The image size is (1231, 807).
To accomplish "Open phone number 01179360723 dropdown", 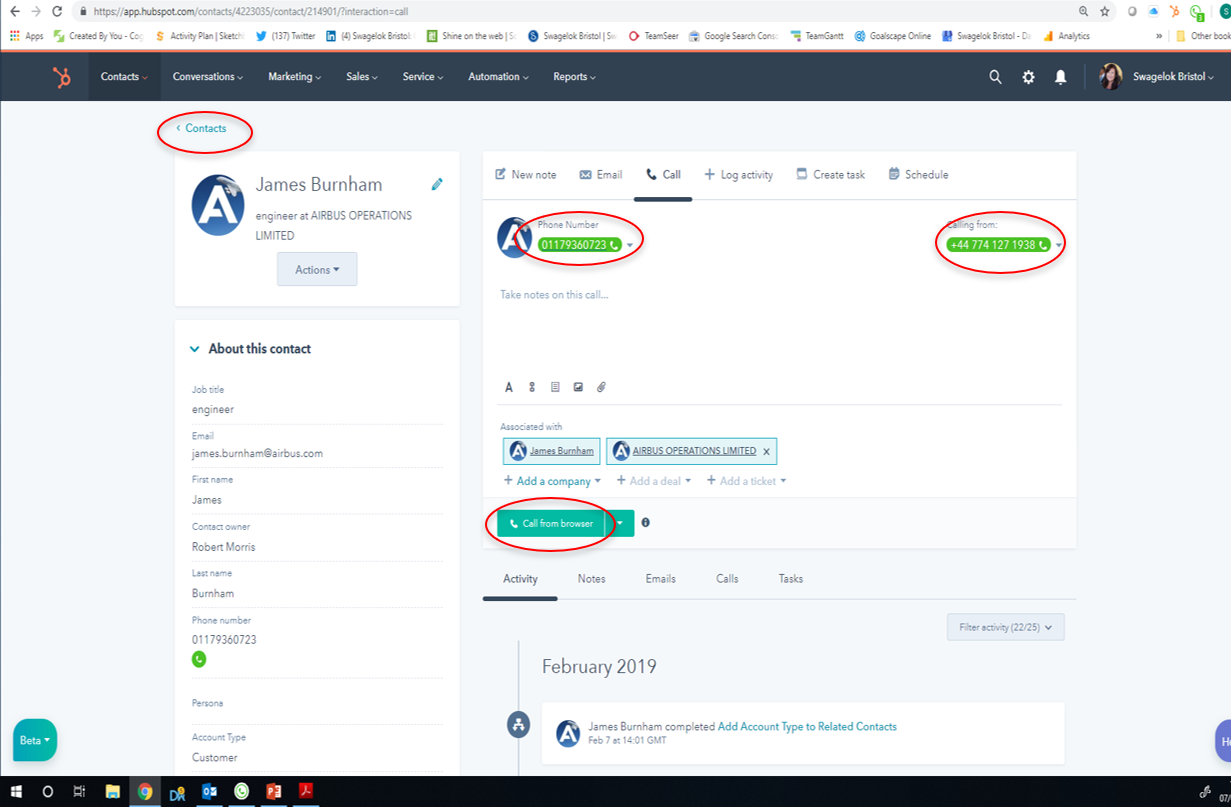I will [629, 245].
